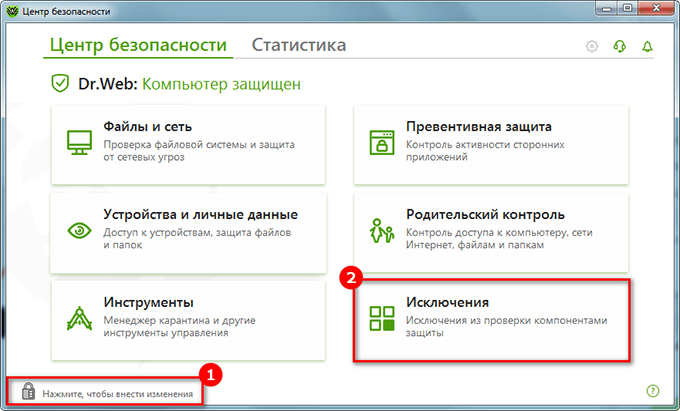Click the Dr.Web spider icon in the title bar
Viewport: 680px width, 411px height.
point(12,11)
